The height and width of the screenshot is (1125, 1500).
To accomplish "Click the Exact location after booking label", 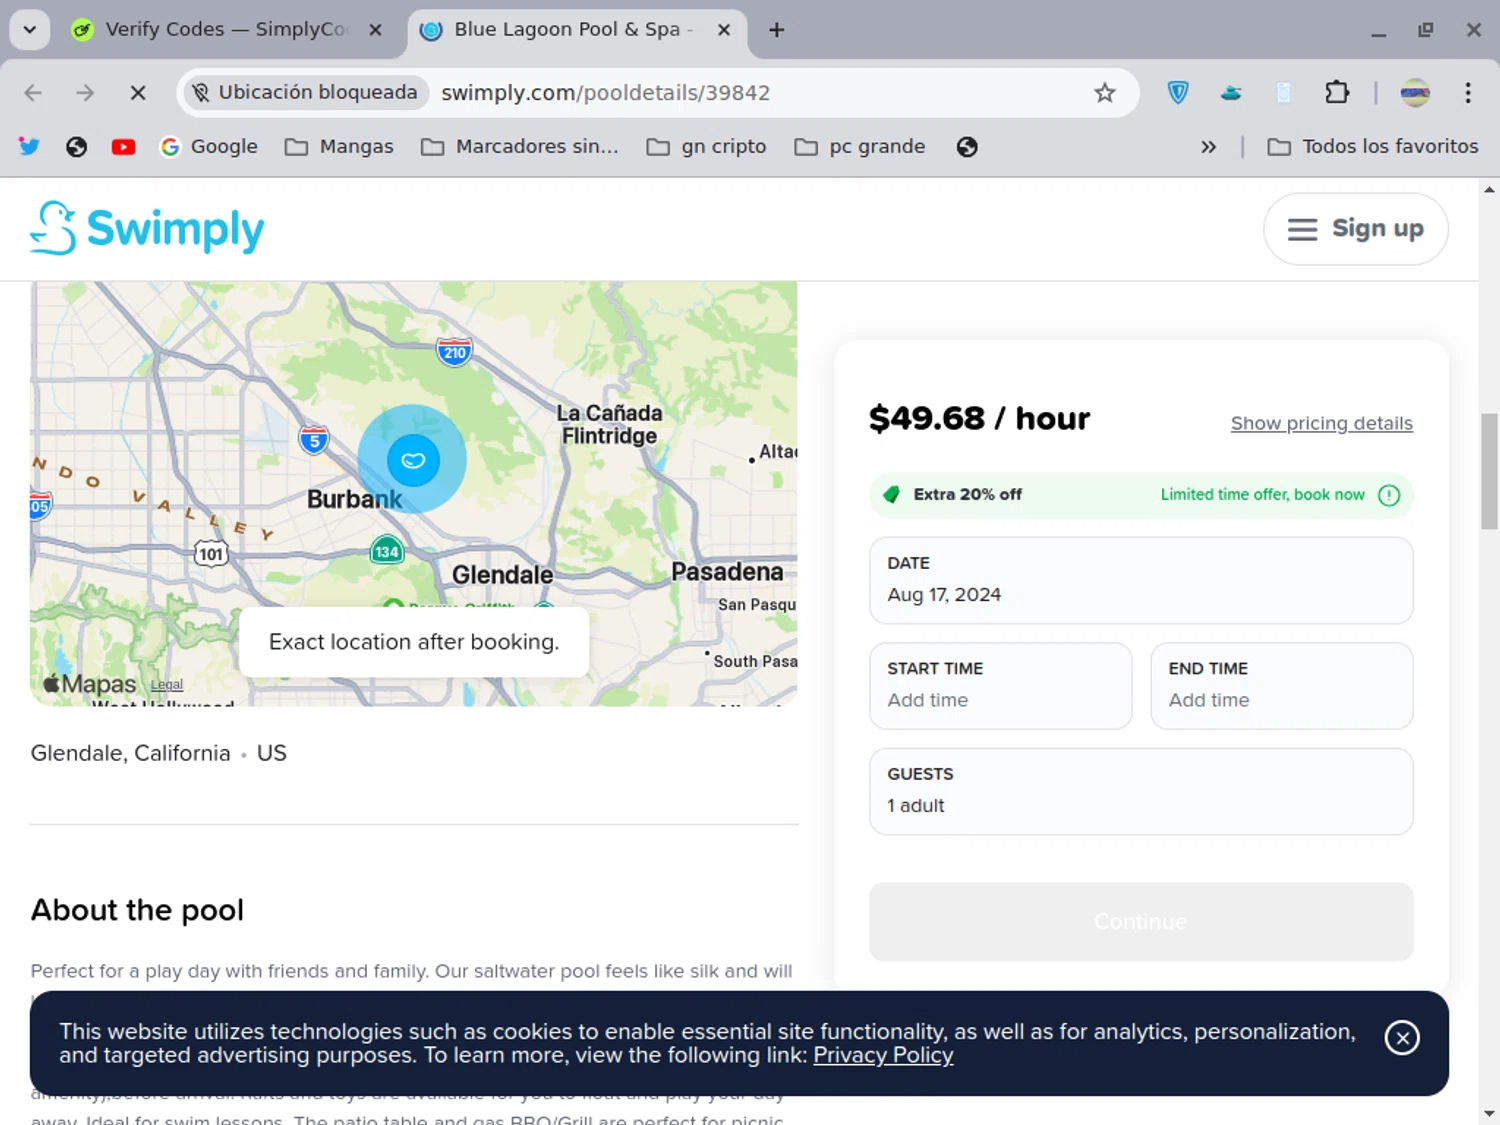I will pos(414,642).
